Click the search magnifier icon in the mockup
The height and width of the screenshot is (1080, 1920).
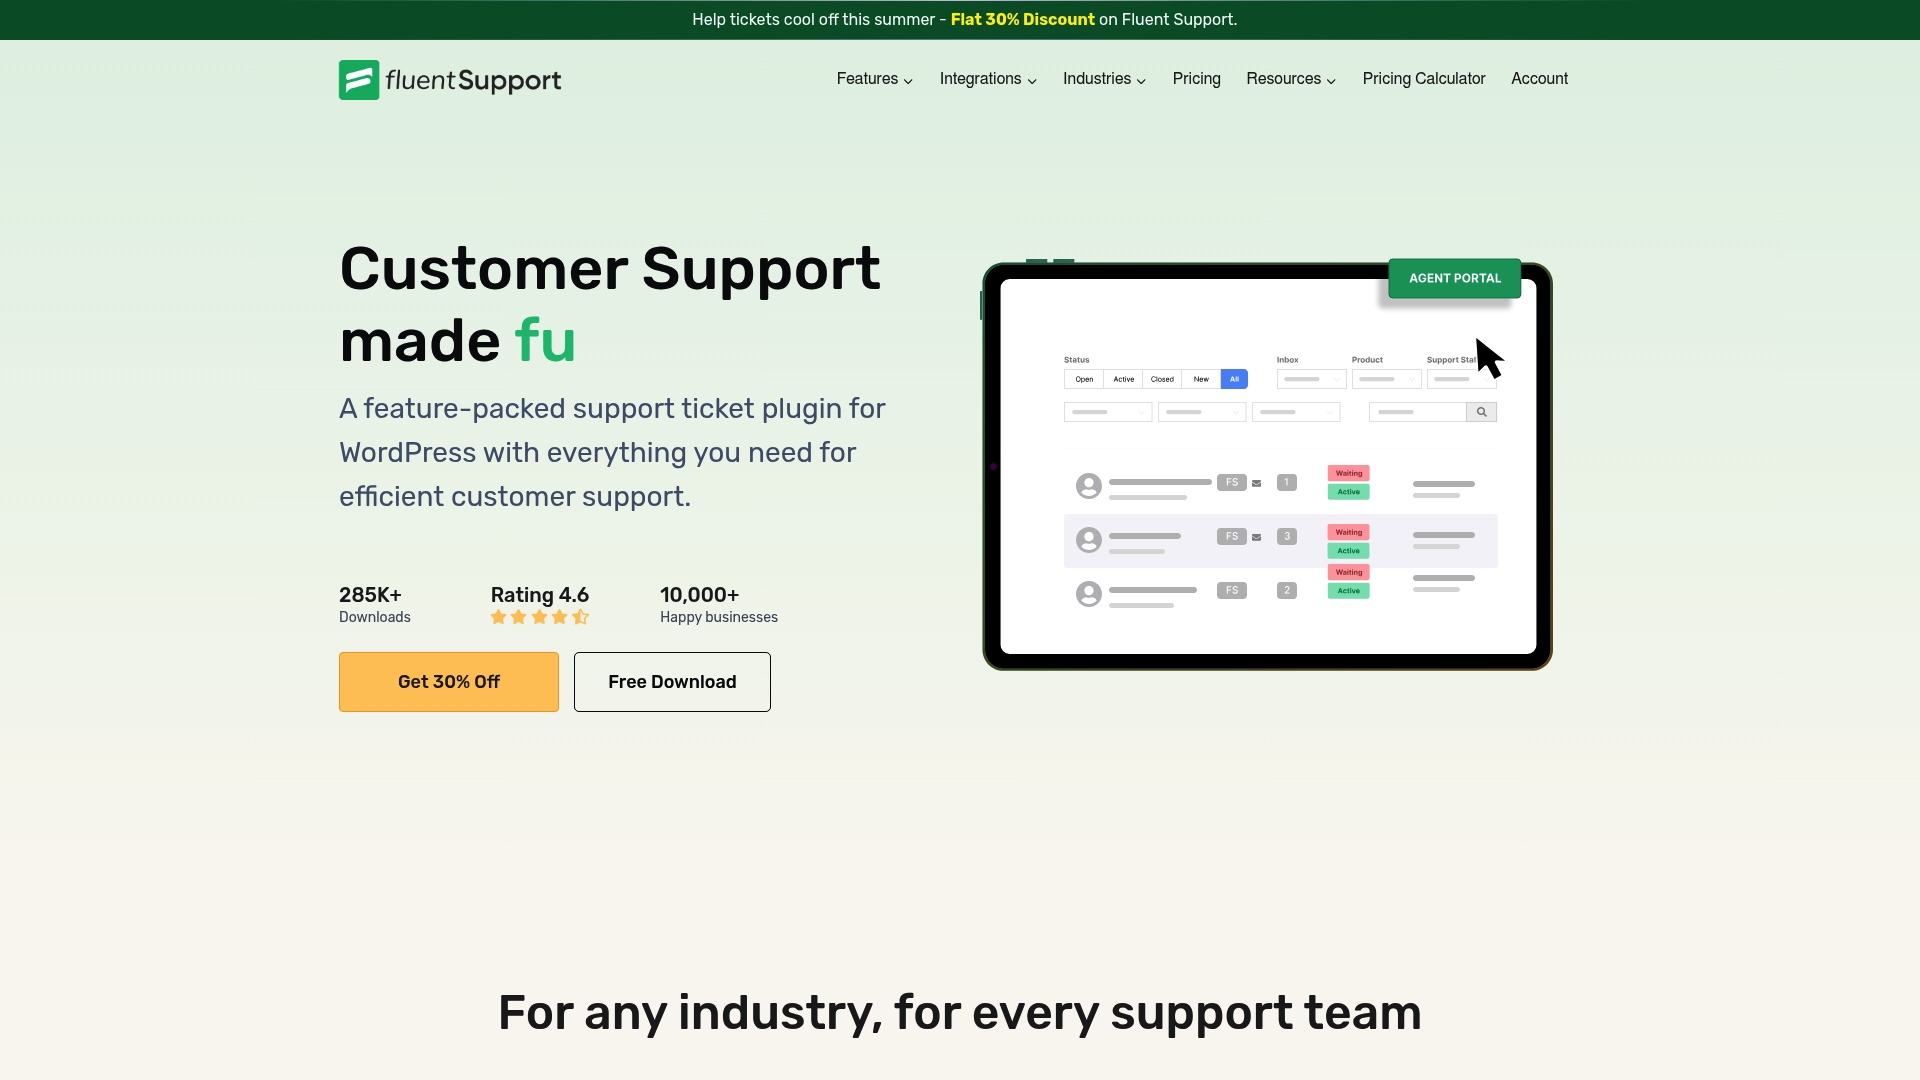1481,412
